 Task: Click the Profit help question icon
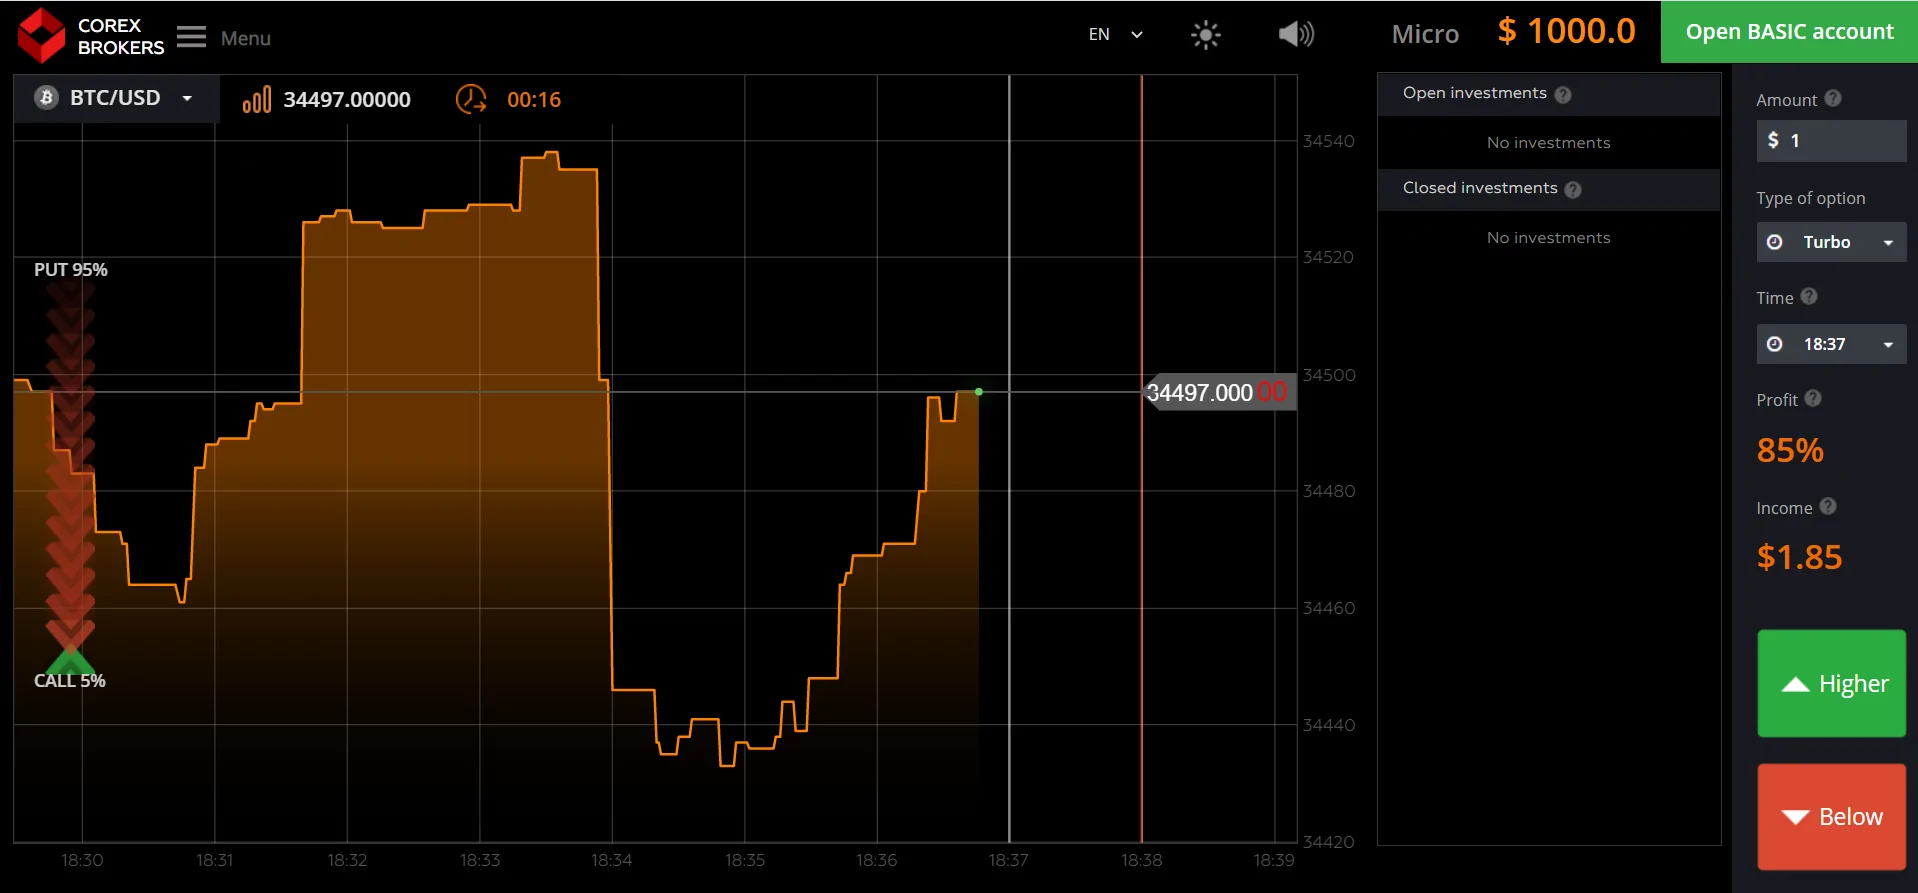(1813, 398)
